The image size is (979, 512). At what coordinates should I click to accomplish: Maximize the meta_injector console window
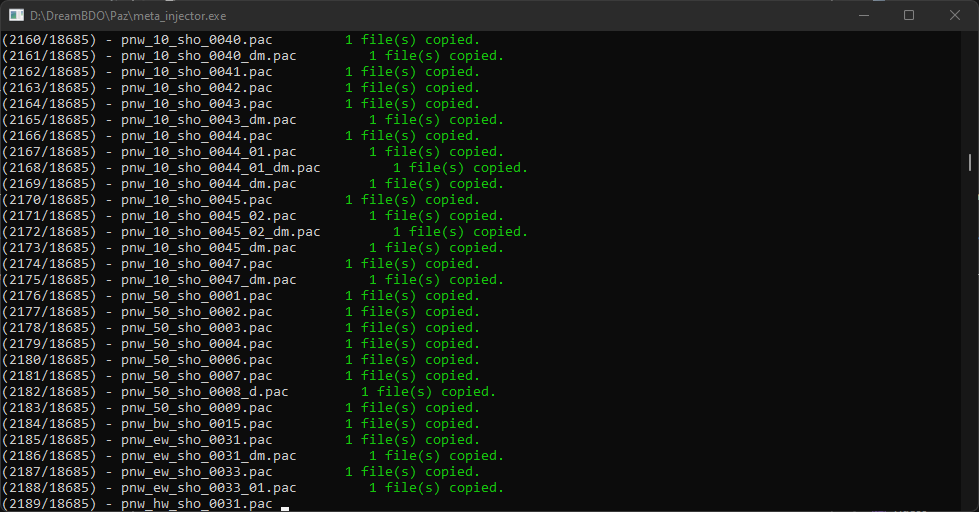pos(908,15)
